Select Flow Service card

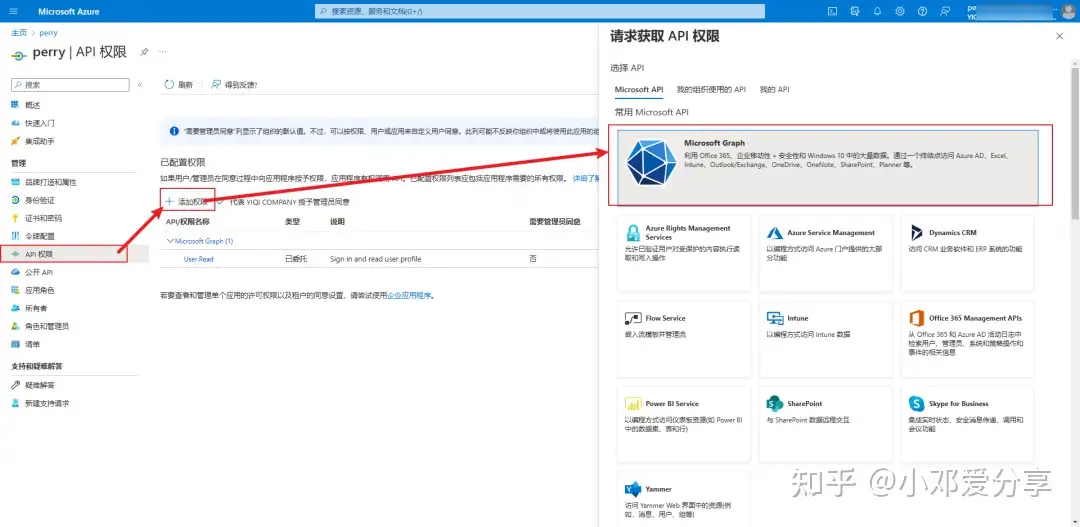685,339
